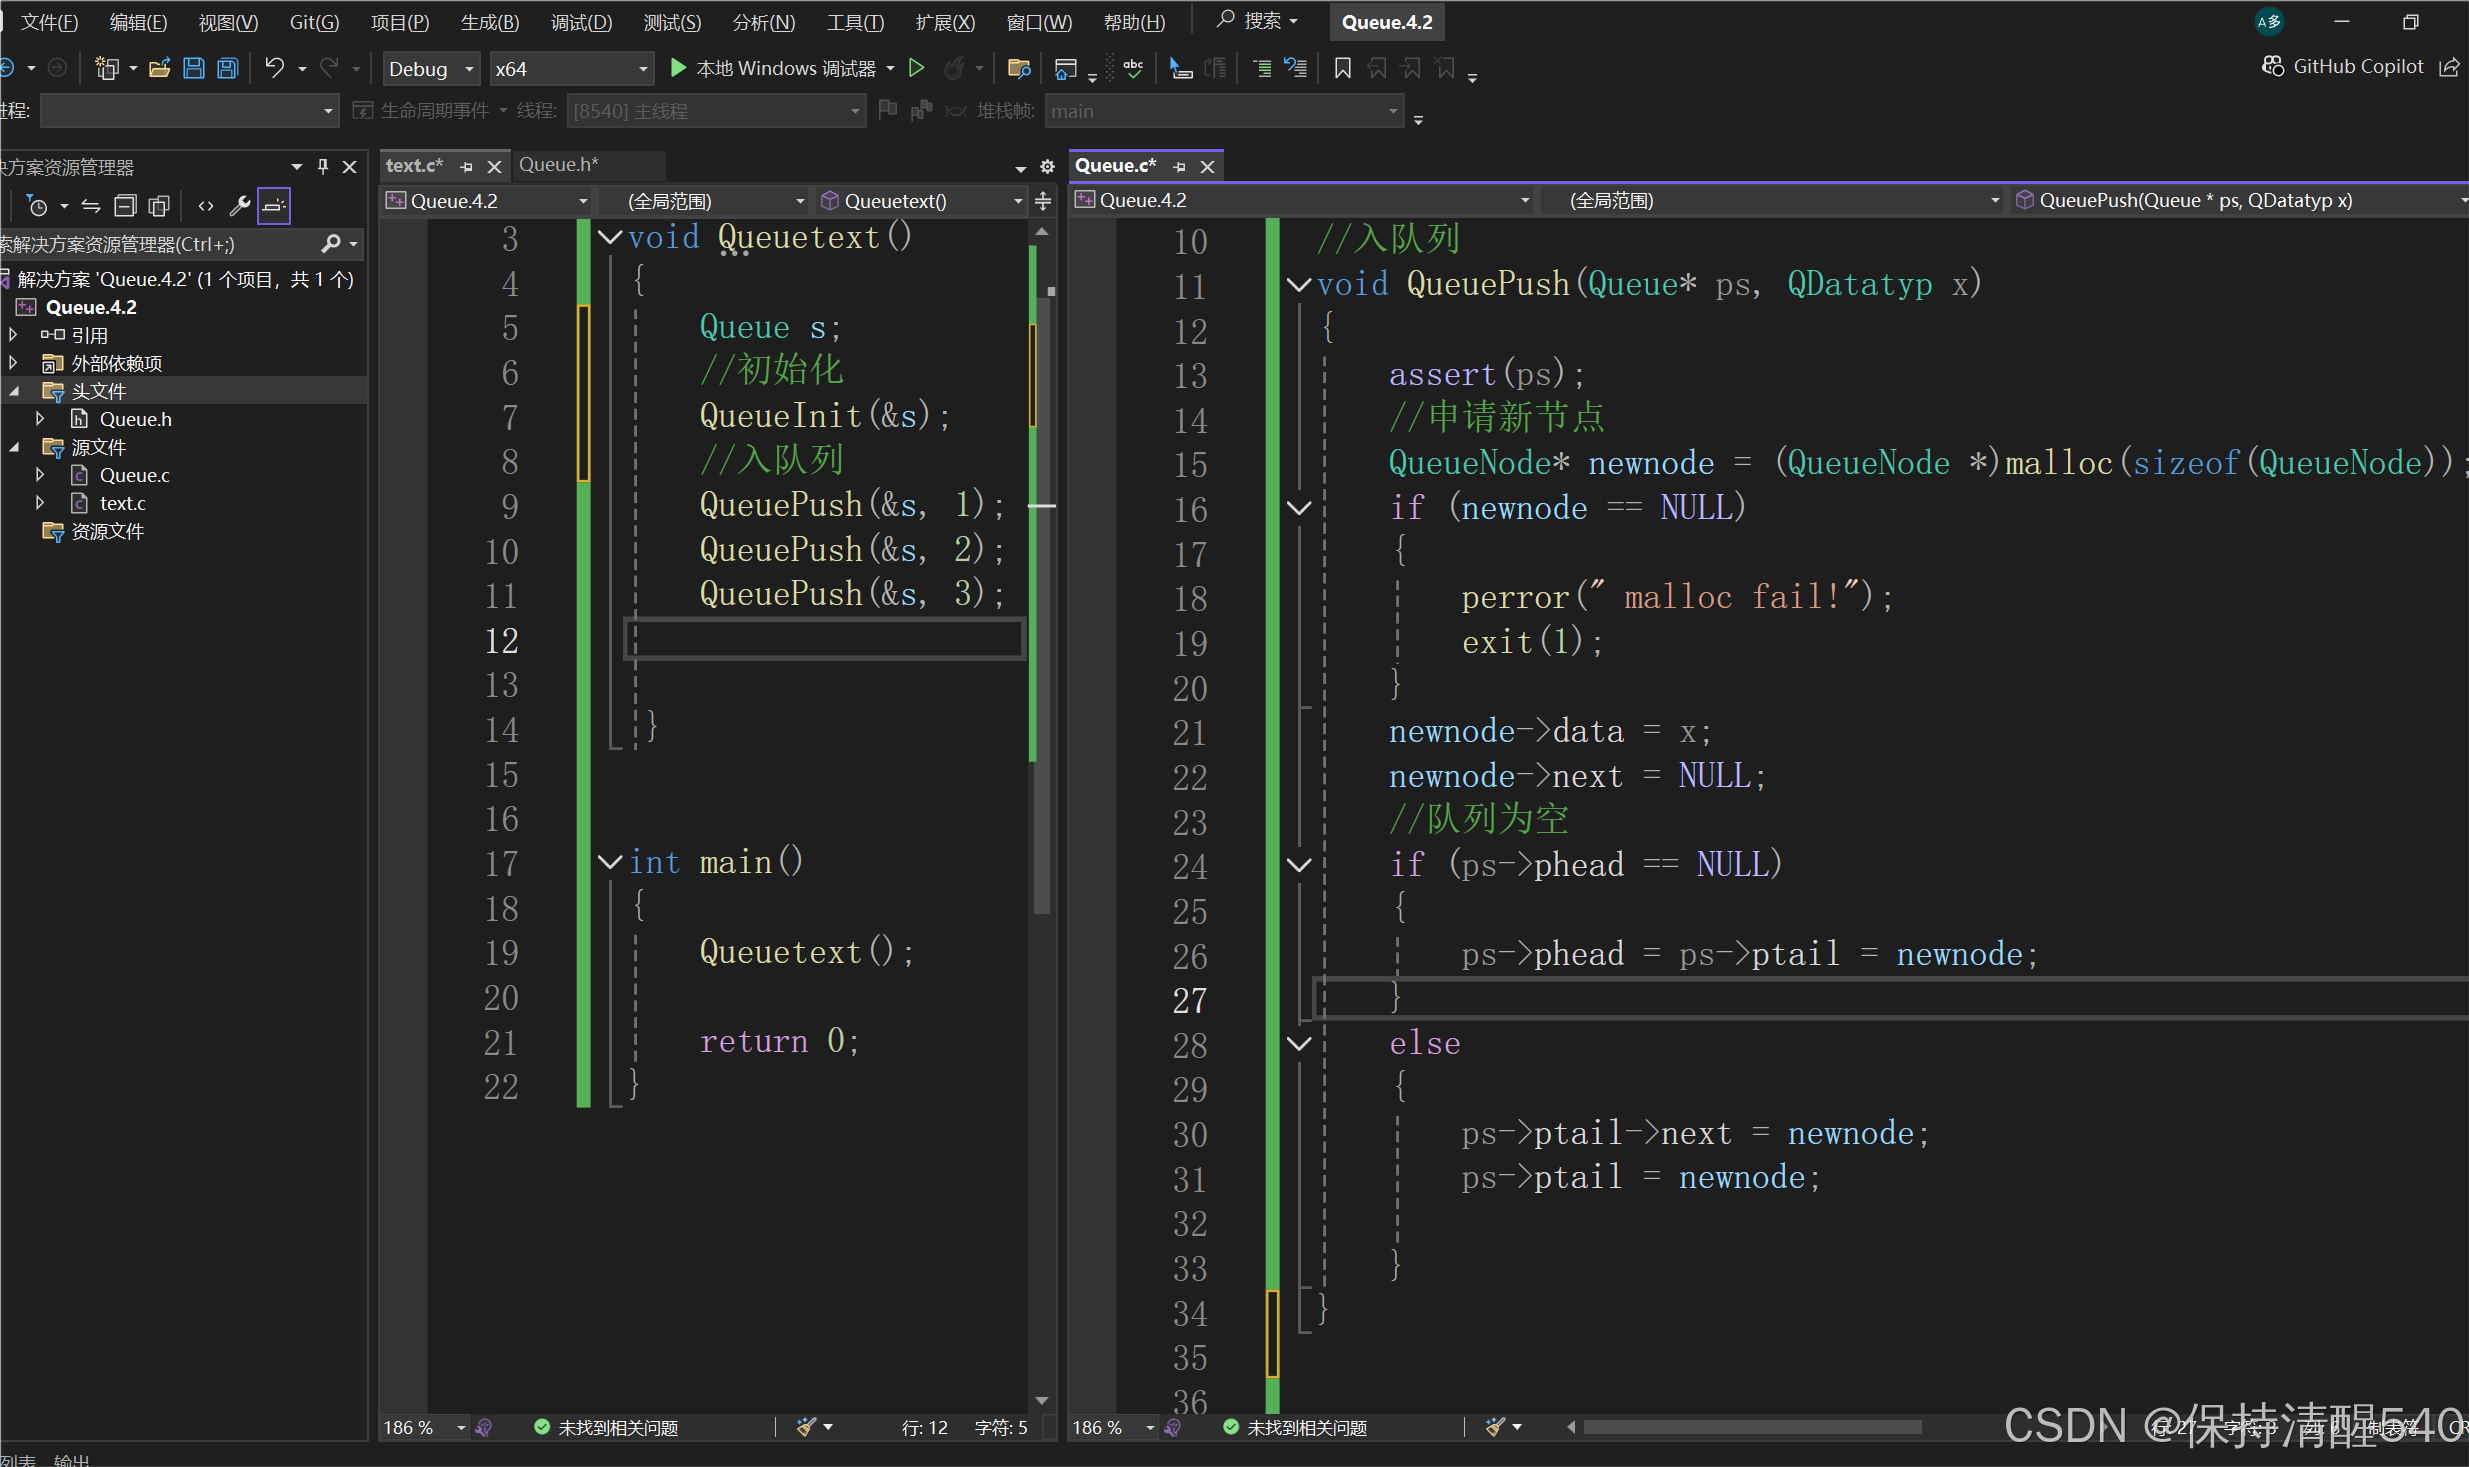
Task: Open Solution Explorer properties wrench icon
Action: (x=239, y=206)
